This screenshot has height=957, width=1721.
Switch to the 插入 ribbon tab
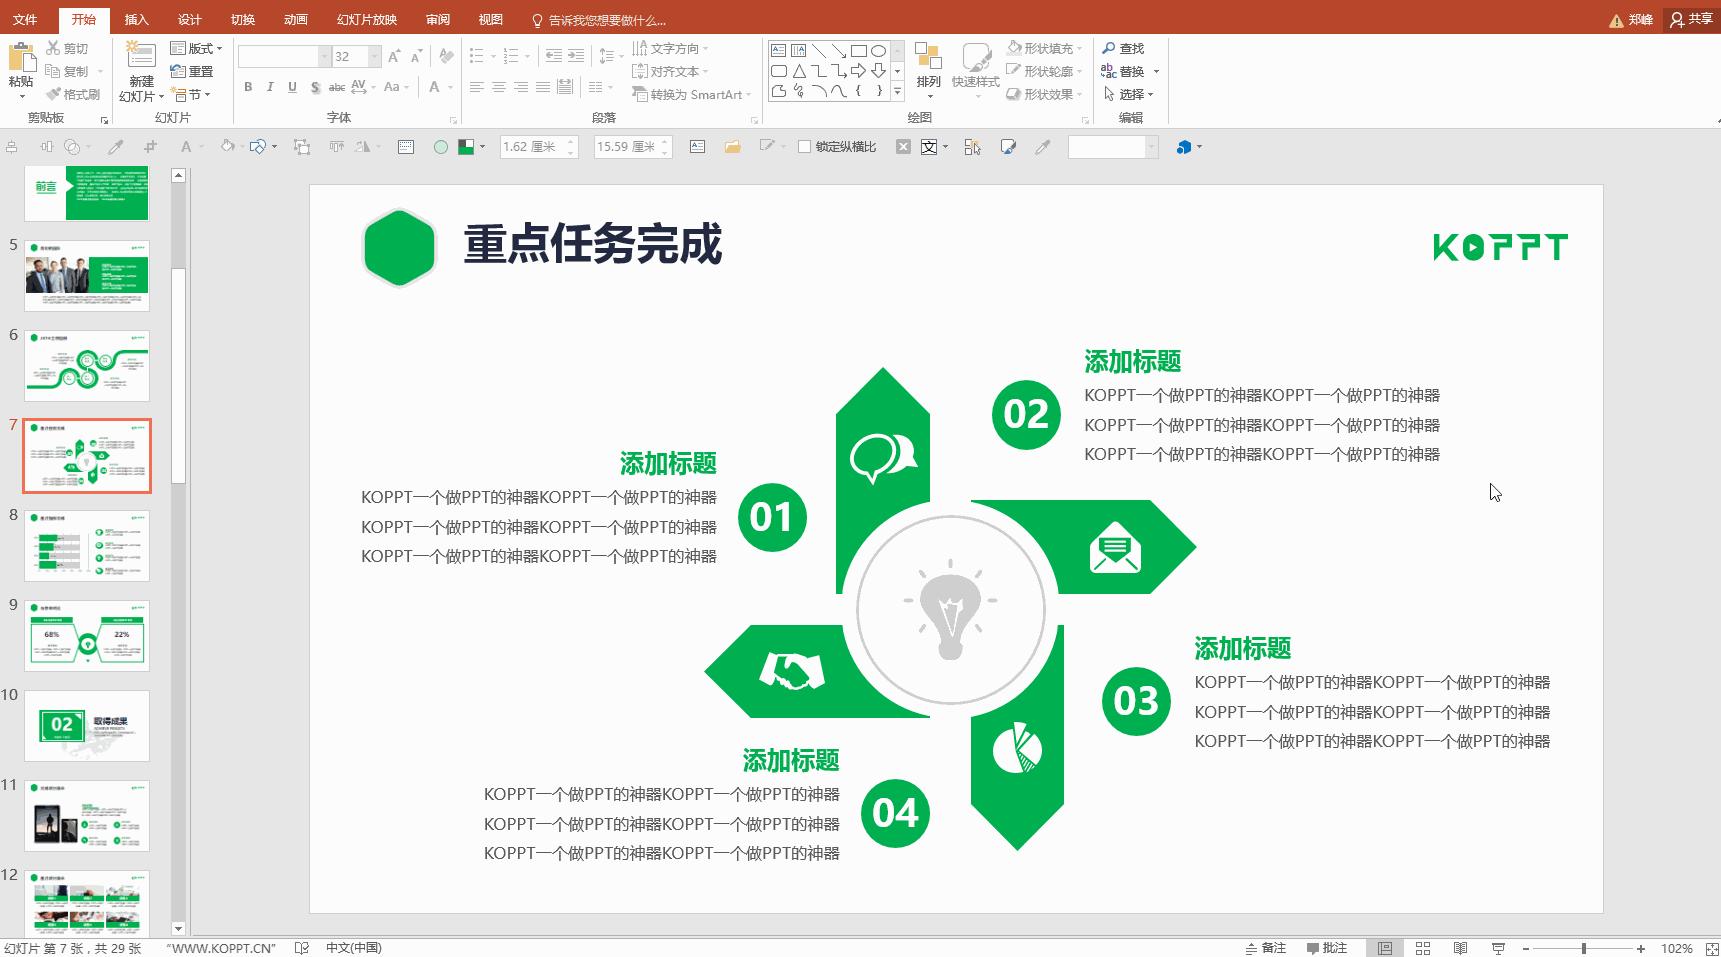[136, 18]
